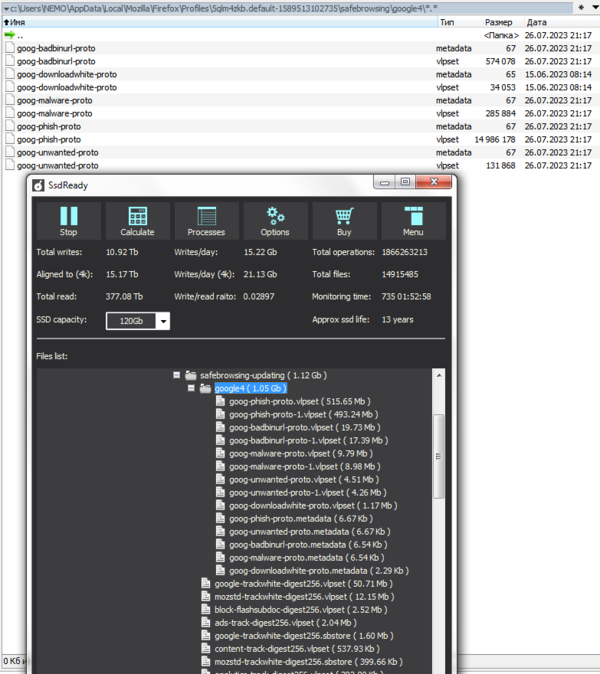Select goog-malware-proto.vlpset ( 9.79 Mb )
Viewport: 600px width, 674px height.
(x=301, y=453)
